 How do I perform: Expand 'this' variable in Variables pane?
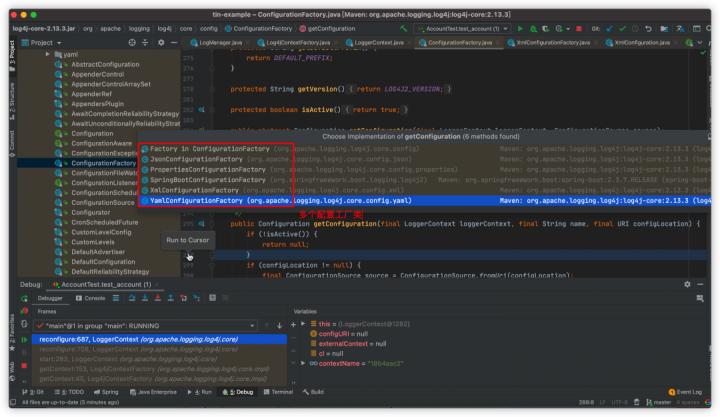point(303,324)
